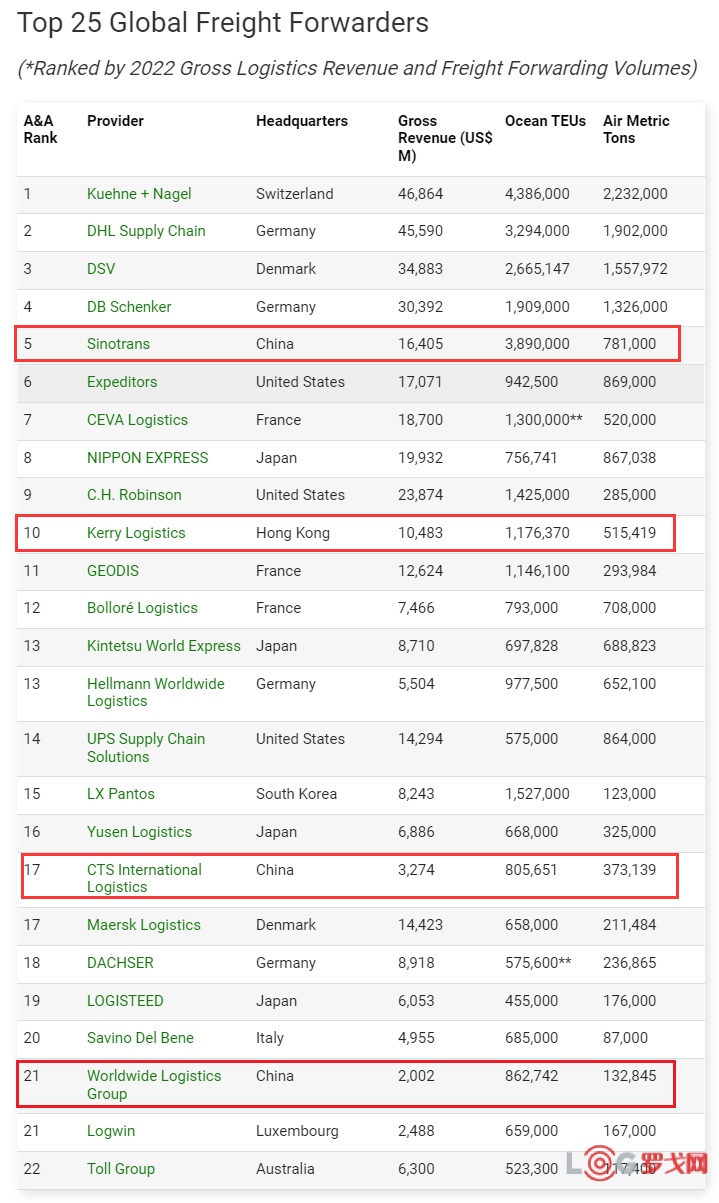This screenshot has width=719, height=1203.
Task: Click the ranking criteria subtitle text
Action: [x=357, y=68]
